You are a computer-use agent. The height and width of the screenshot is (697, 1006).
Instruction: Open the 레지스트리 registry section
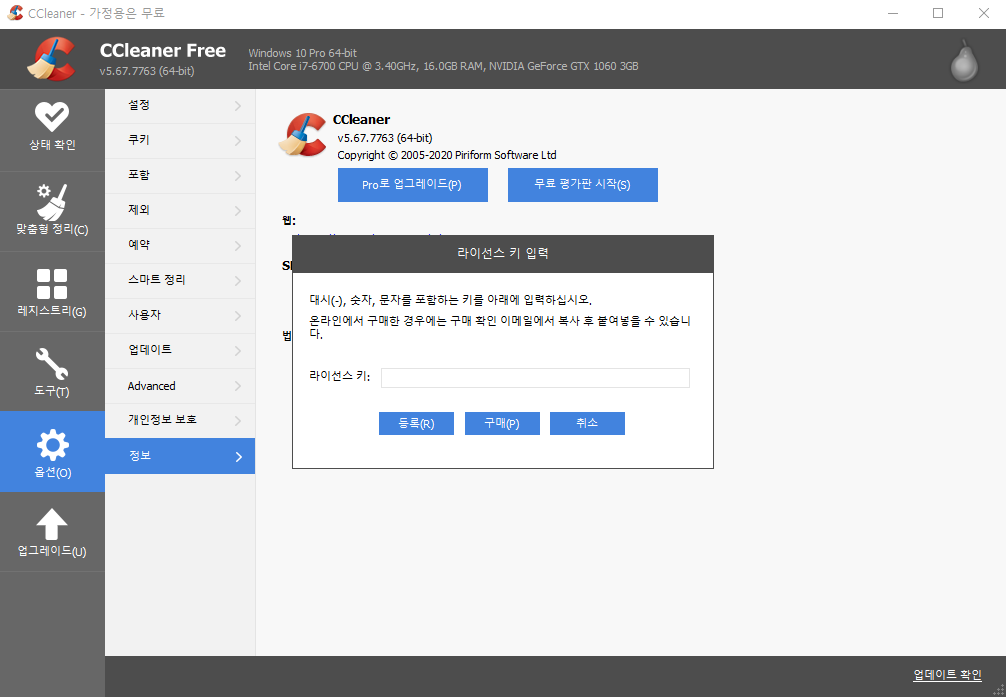tap(52, 292)
